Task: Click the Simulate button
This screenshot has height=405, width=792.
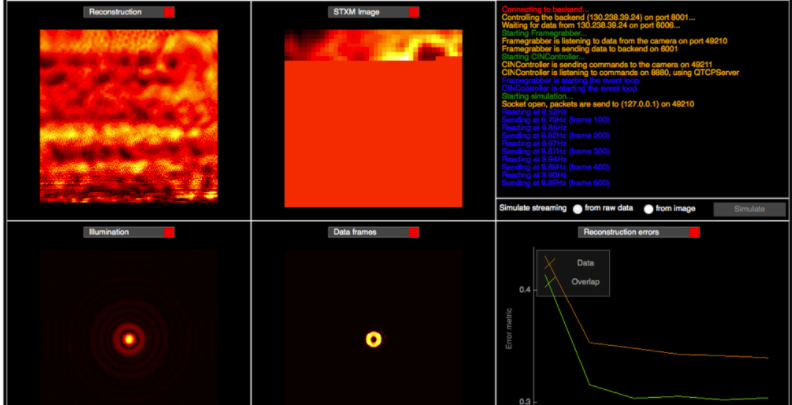Action: (750, 209)
